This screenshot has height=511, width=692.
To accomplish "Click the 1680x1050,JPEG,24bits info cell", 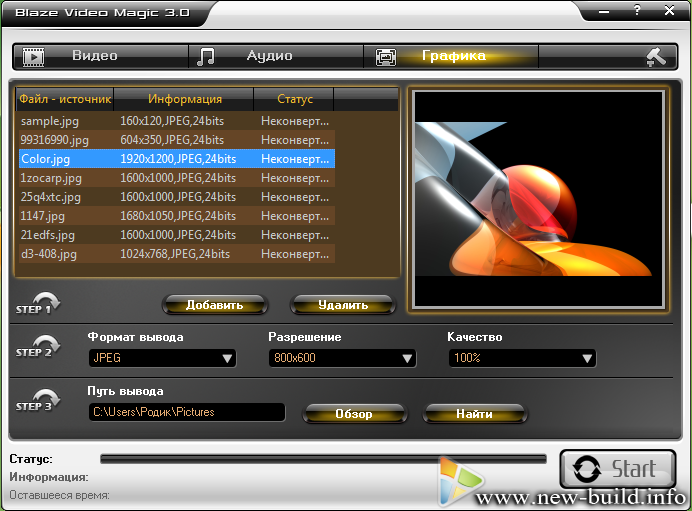I will pyautogui.click(x=178, y=216).
